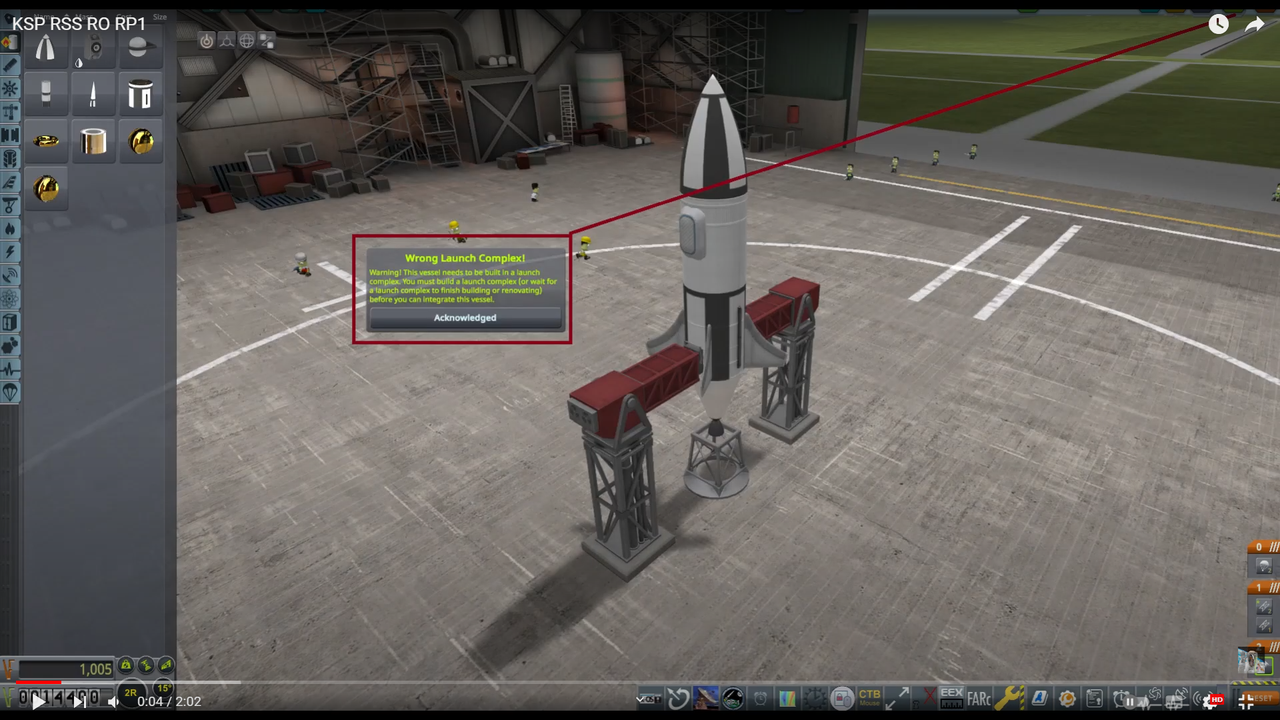Select the Re-root tool in editor
Viewport: 1280px width, 720px height.
(x=267, y=41)
